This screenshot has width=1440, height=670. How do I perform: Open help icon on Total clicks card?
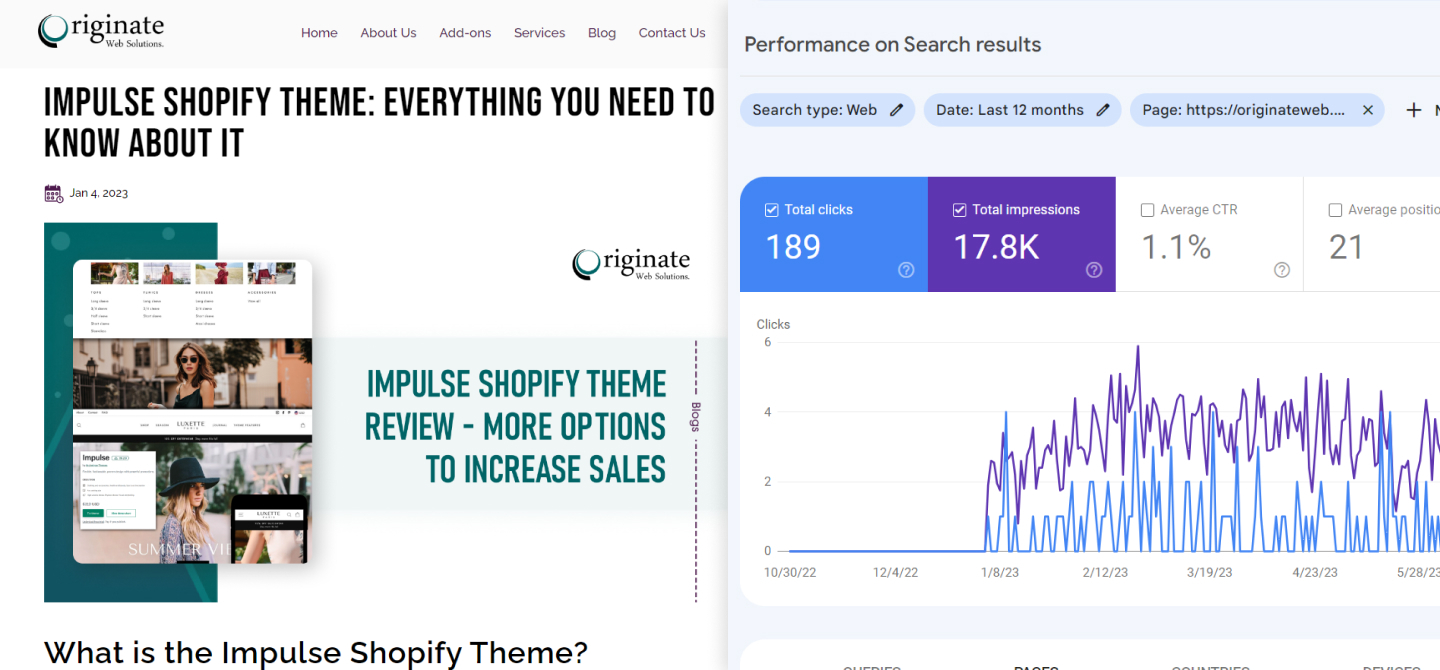pyautogui.click(x=906, y=270)
